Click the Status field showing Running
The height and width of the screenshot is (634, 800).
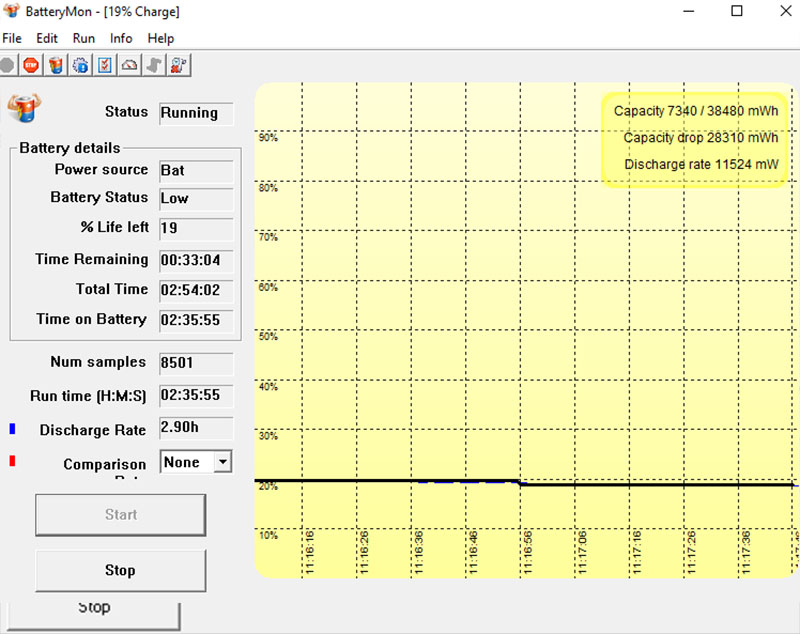[196, 113]
